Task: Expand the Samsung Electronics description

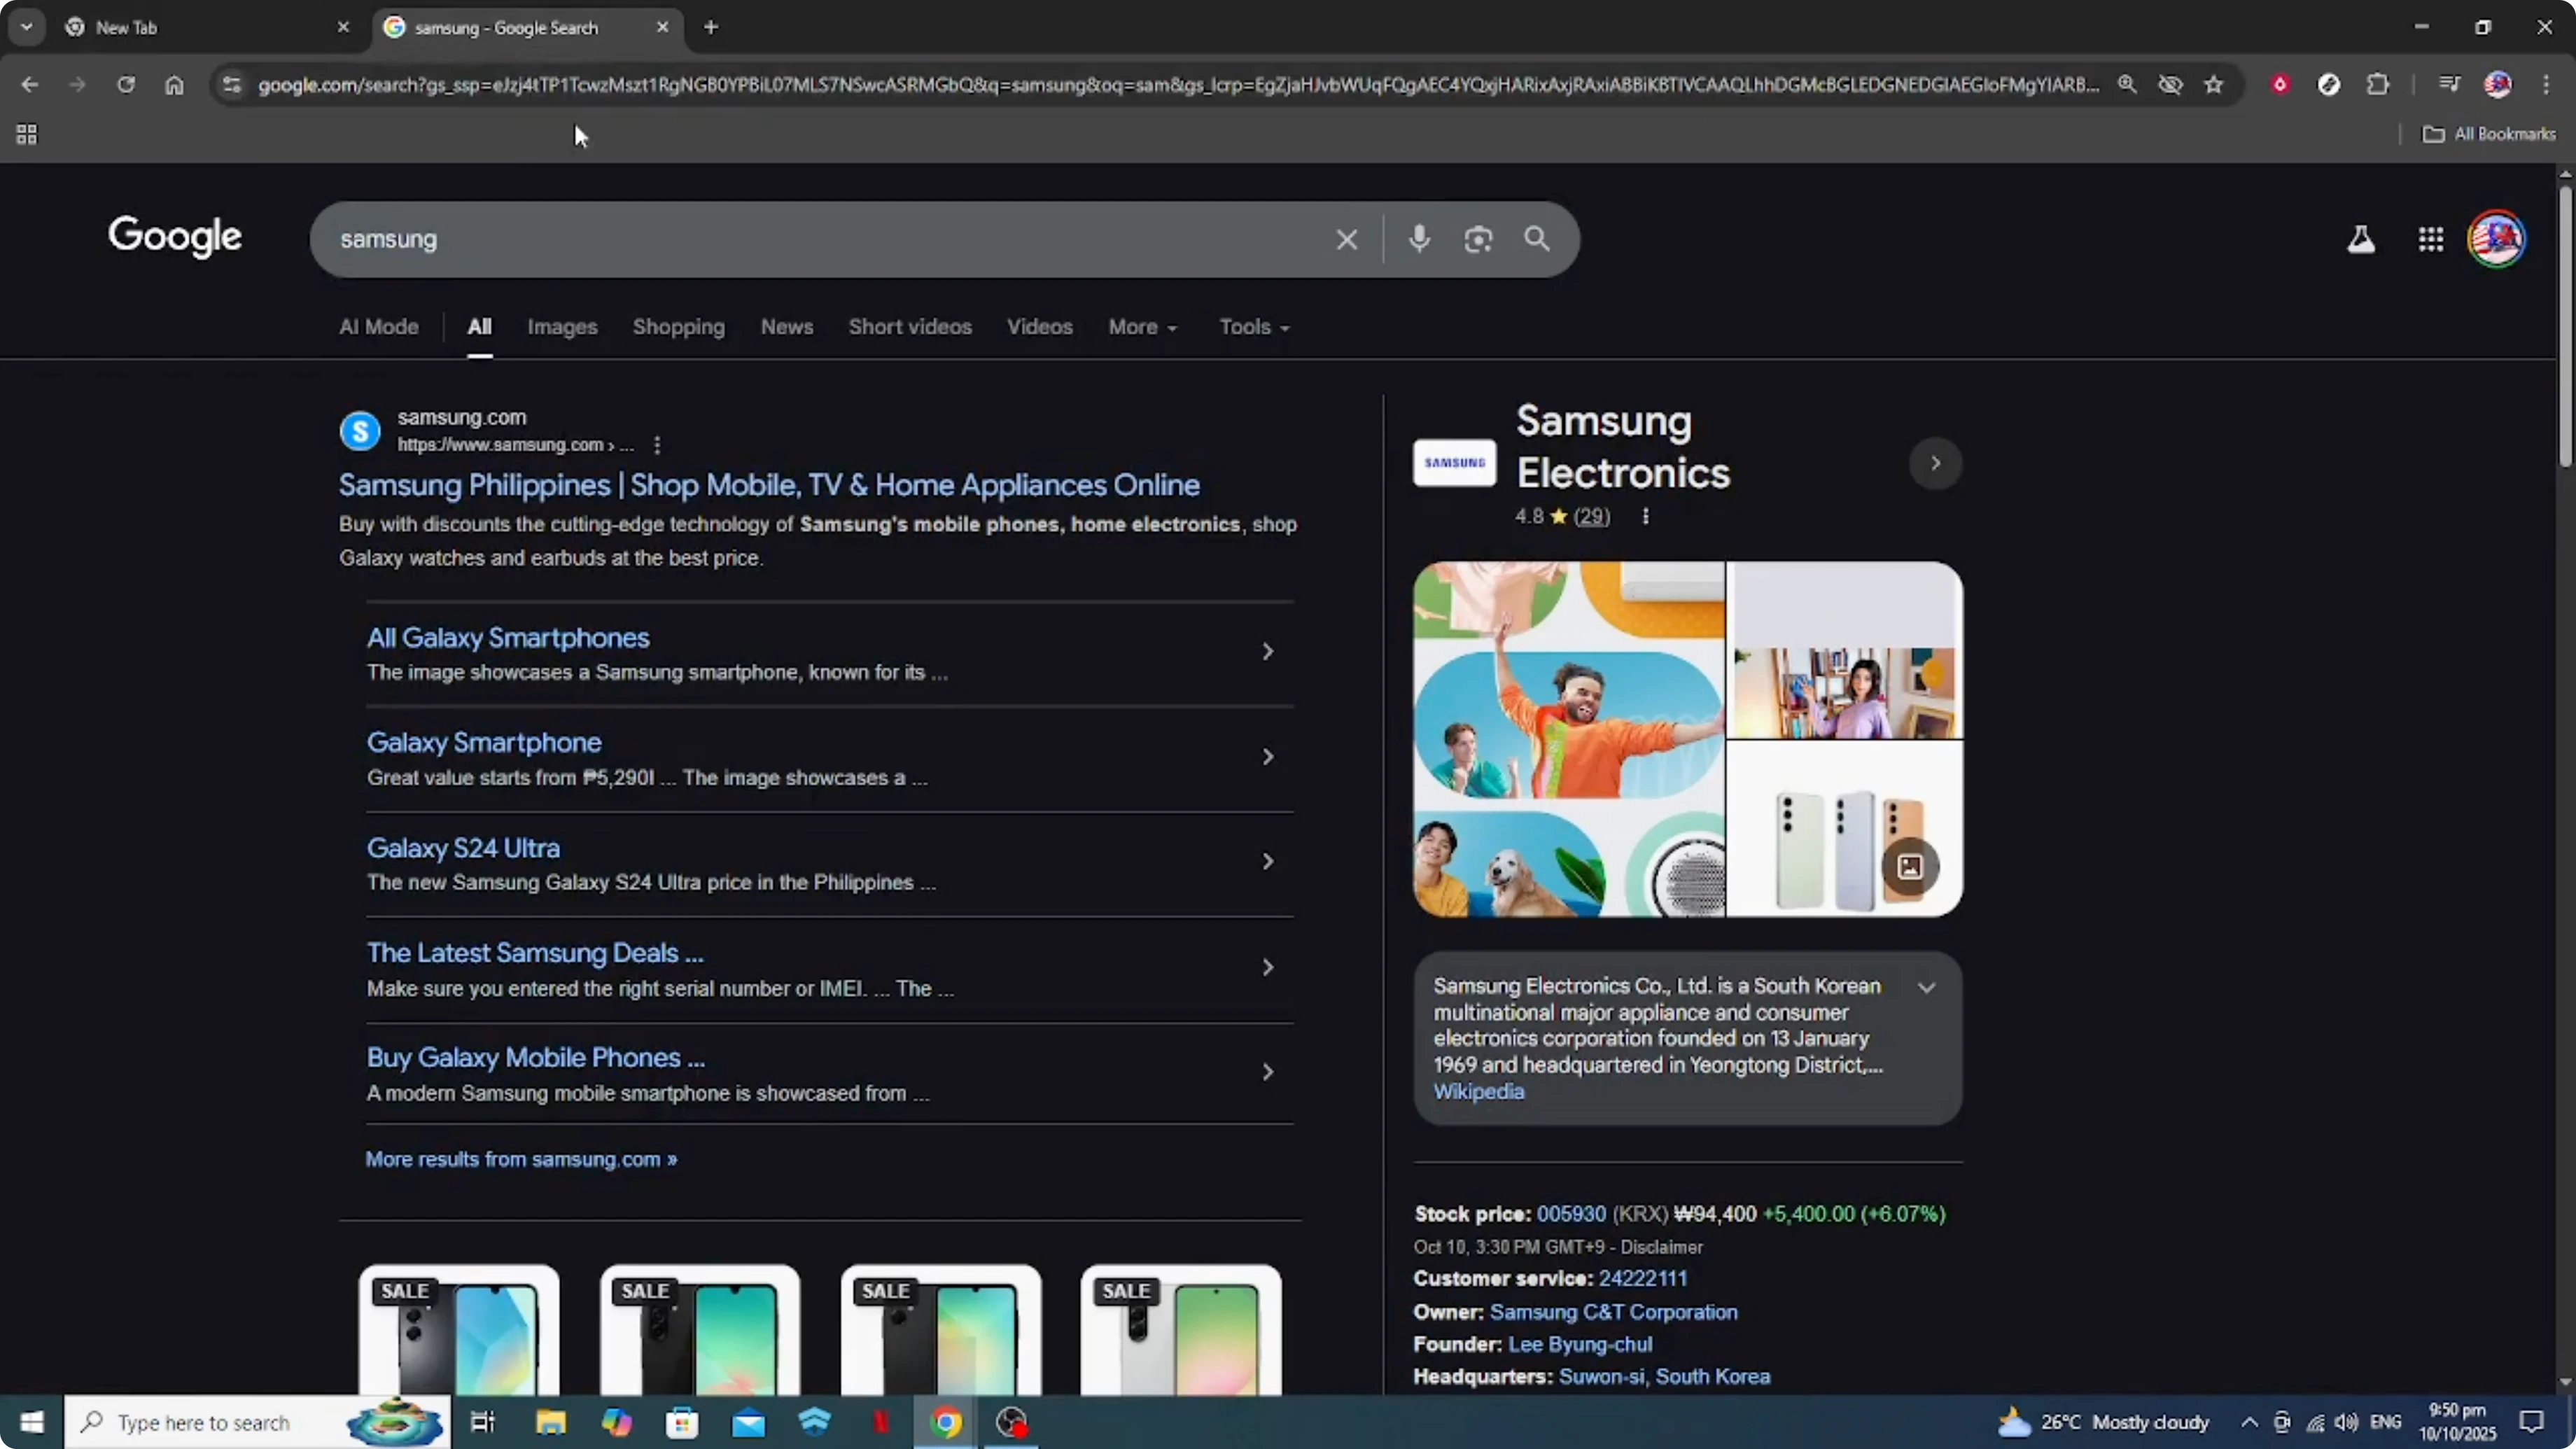Action: pyautogui.click(x=1927, y=988)
